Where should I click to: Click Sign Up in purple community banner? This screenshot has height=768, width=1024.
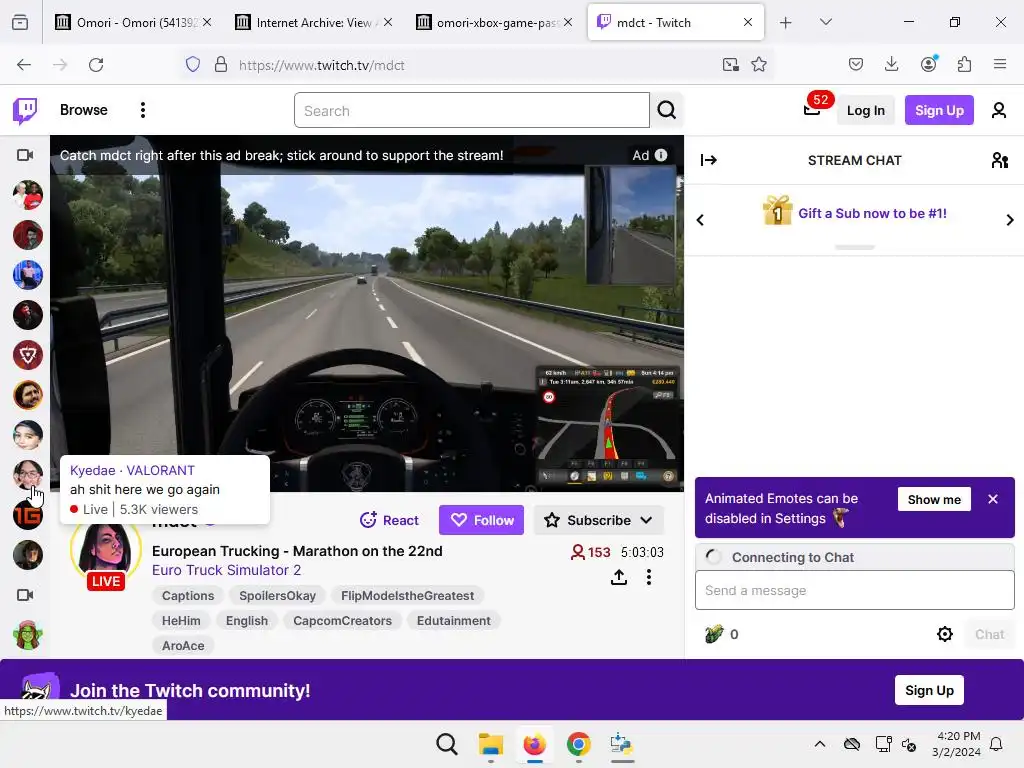pyautogui.click(x=929, y=690)
